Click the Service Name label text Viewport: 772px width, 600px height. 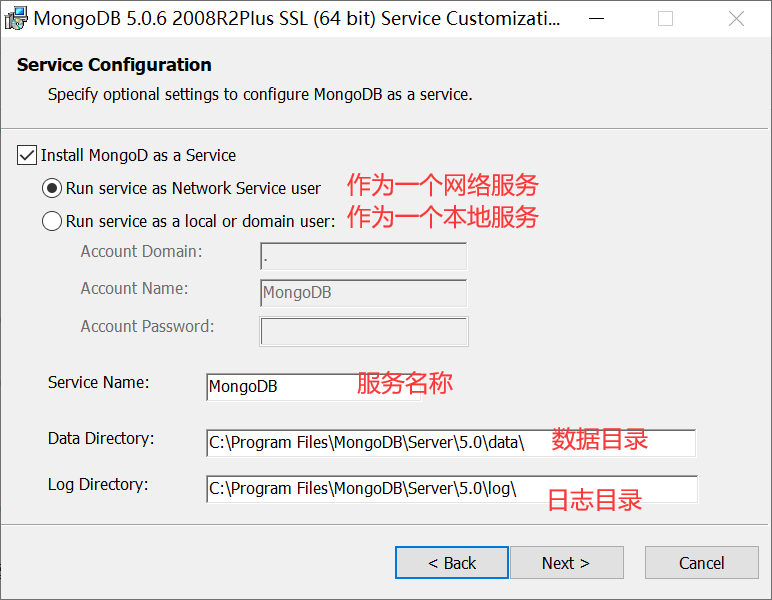(x=98, y=382)
